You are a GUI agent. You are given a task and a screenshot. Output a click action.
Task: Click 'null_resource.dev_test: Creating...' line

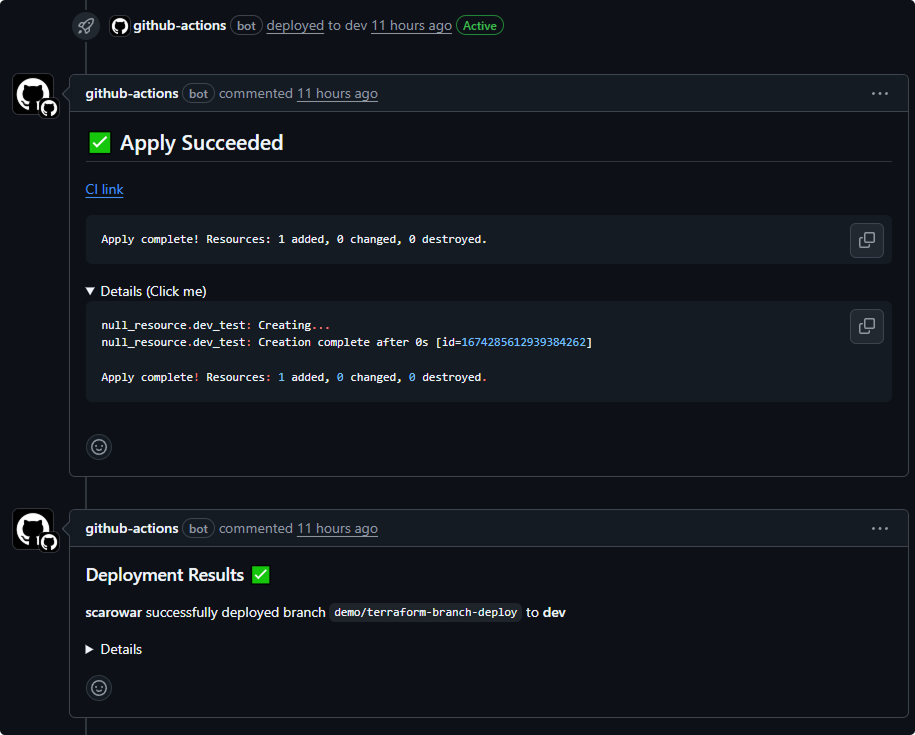(x=216, y=326)
